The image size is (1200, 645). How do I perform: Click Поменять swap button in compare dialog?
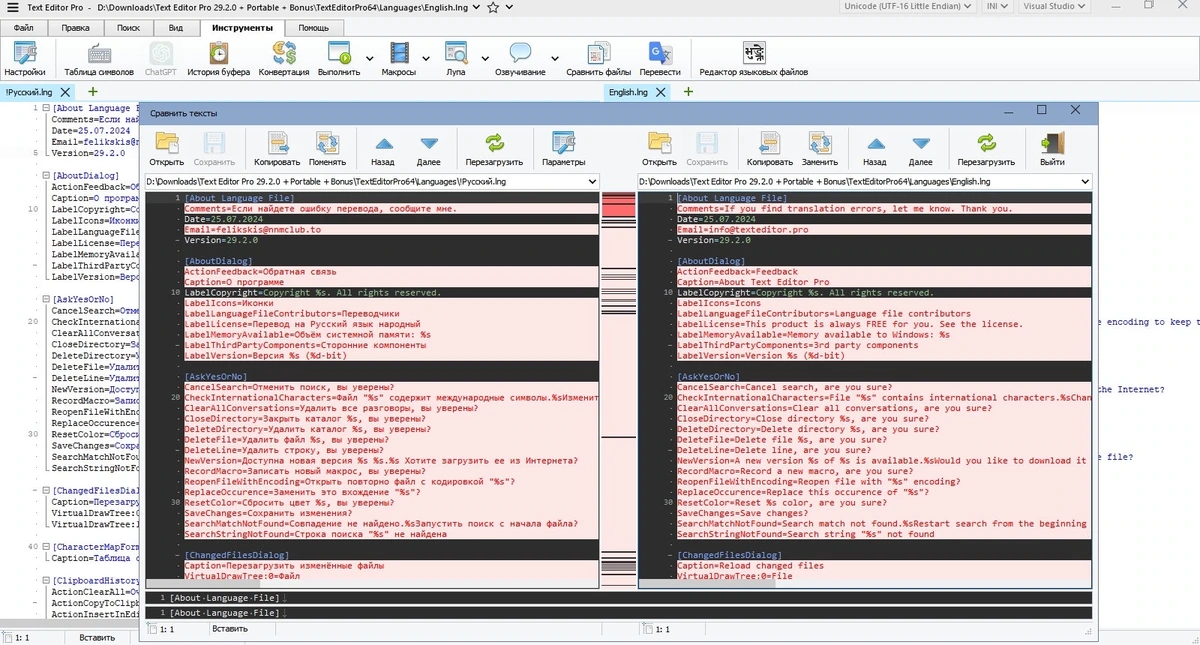point(327,149)
